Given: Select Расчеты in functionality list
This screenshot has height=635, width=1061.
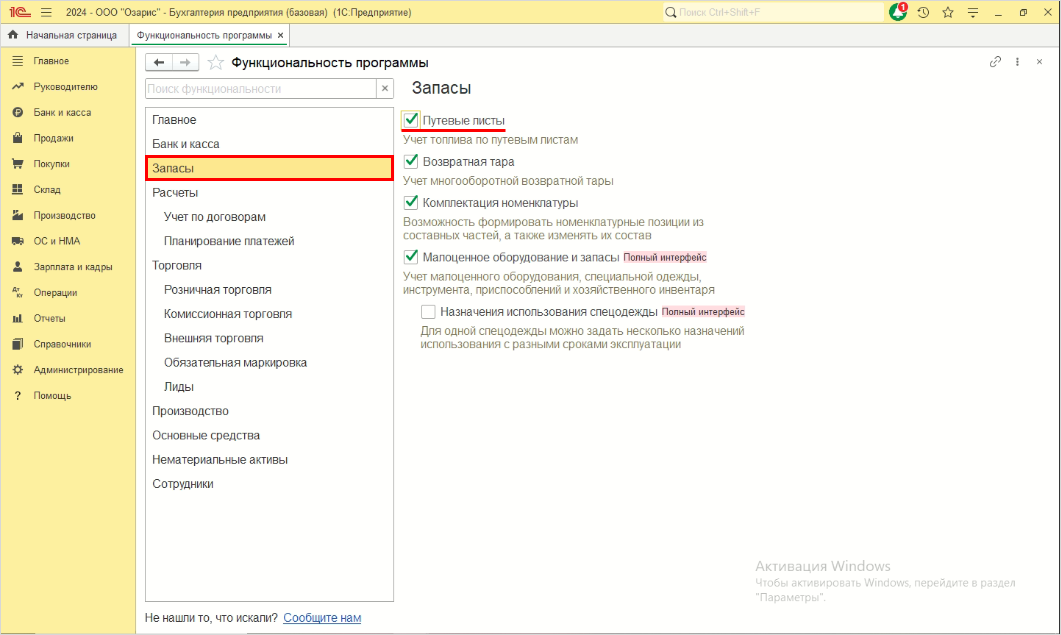Looking at the screenshot, I should (x=269, y=193).
